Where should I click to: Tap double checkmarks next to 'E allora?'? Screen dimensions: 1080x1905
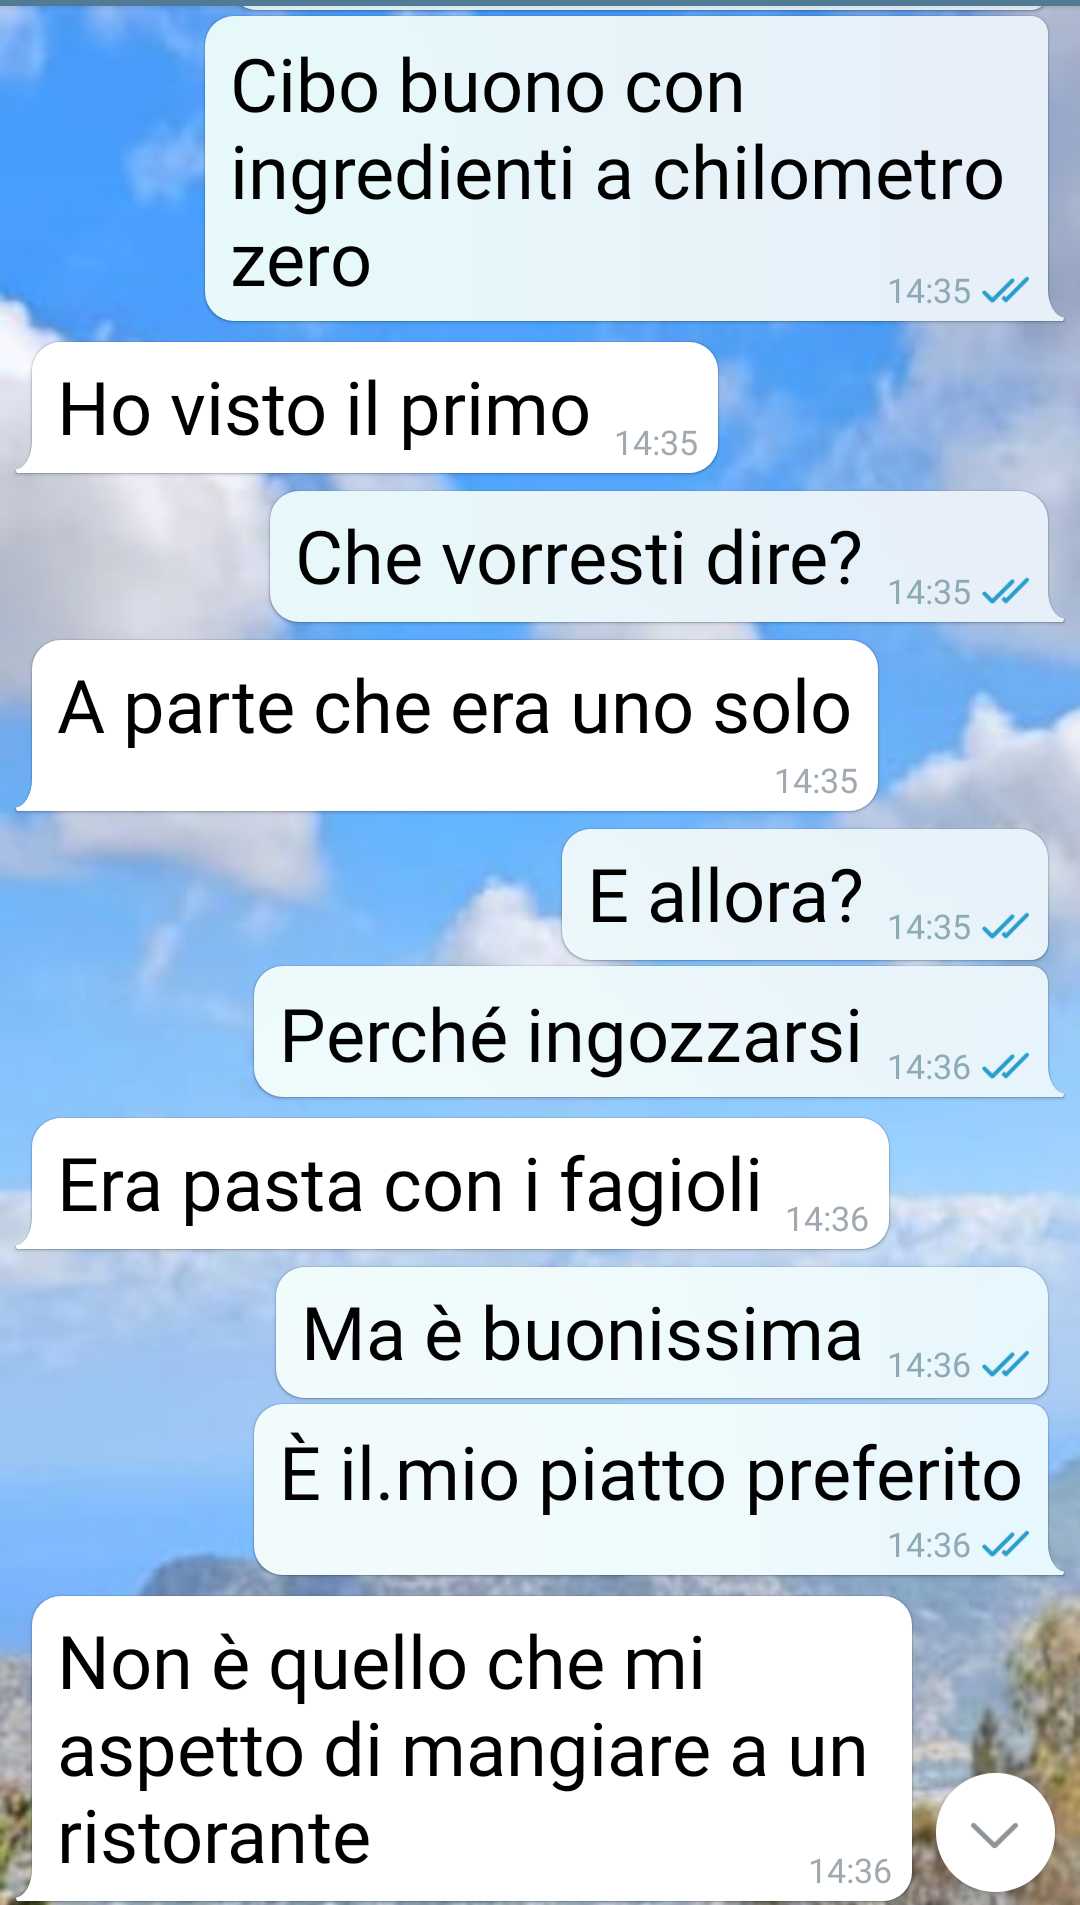[x=1004, y=927]
